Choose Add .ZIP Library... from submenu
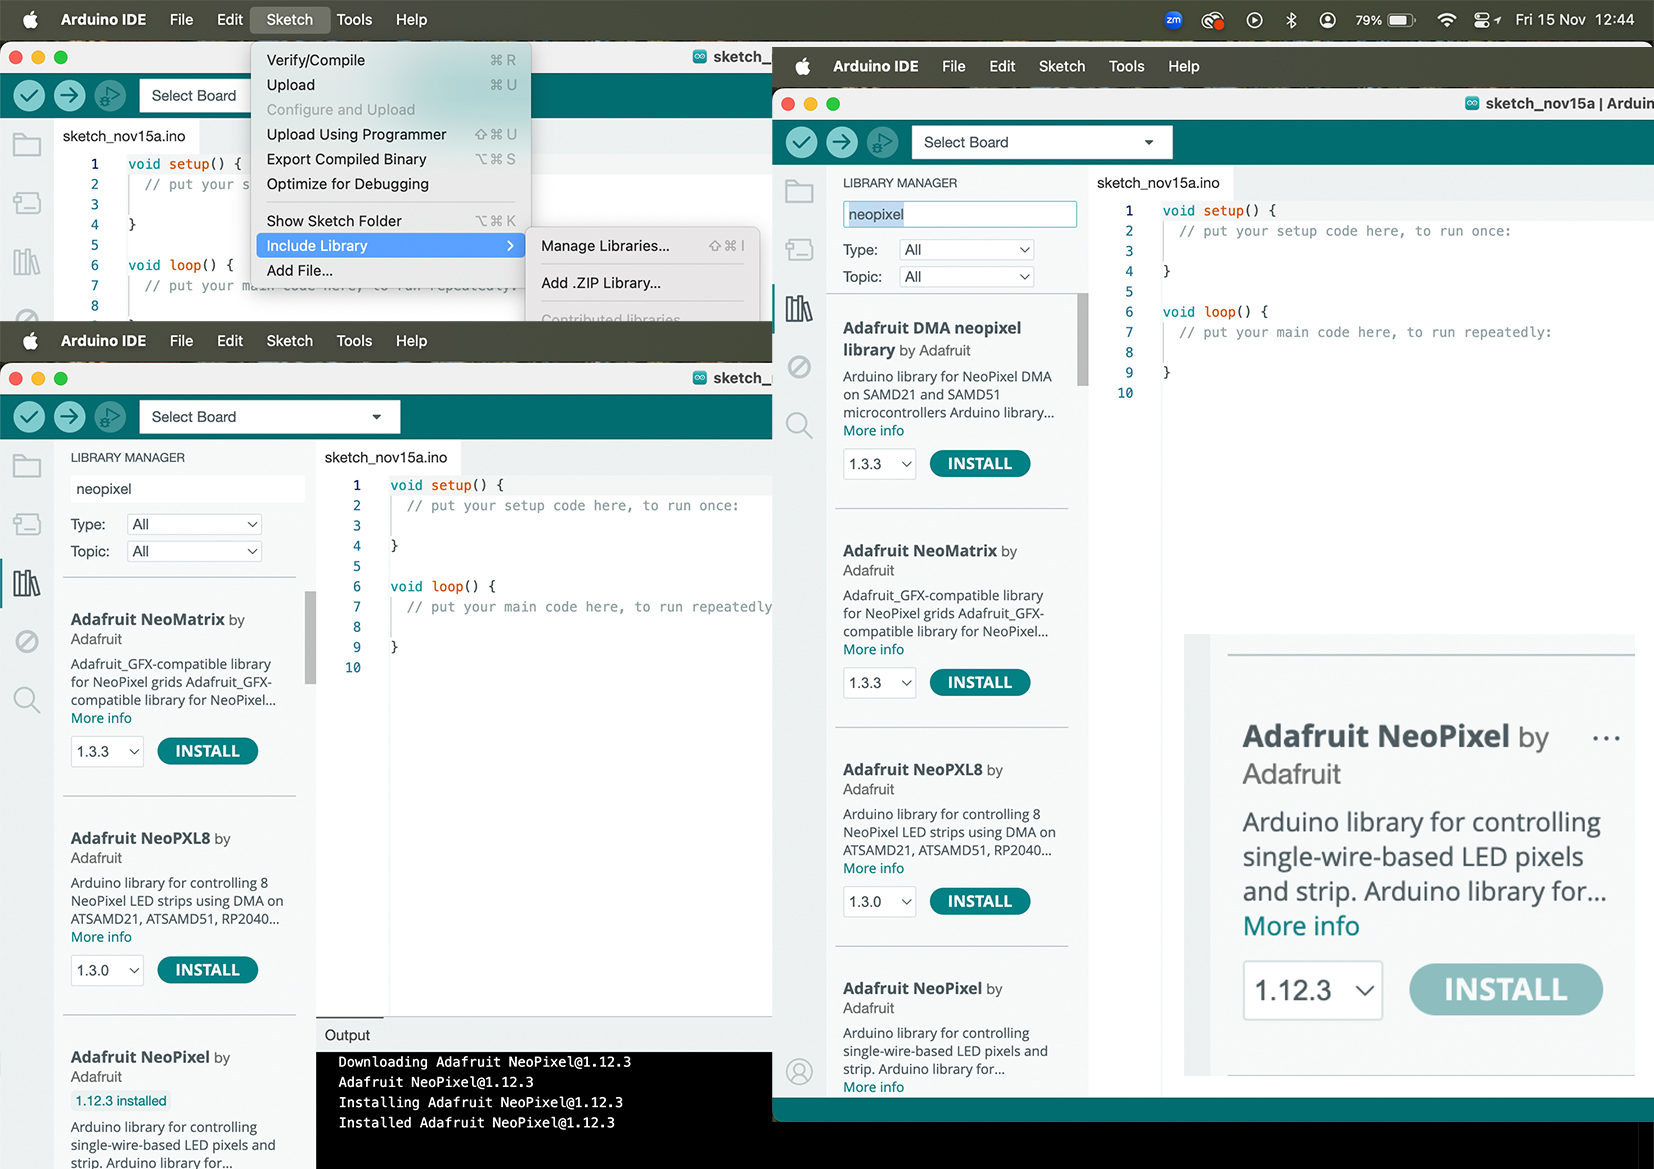 [642, 283]
